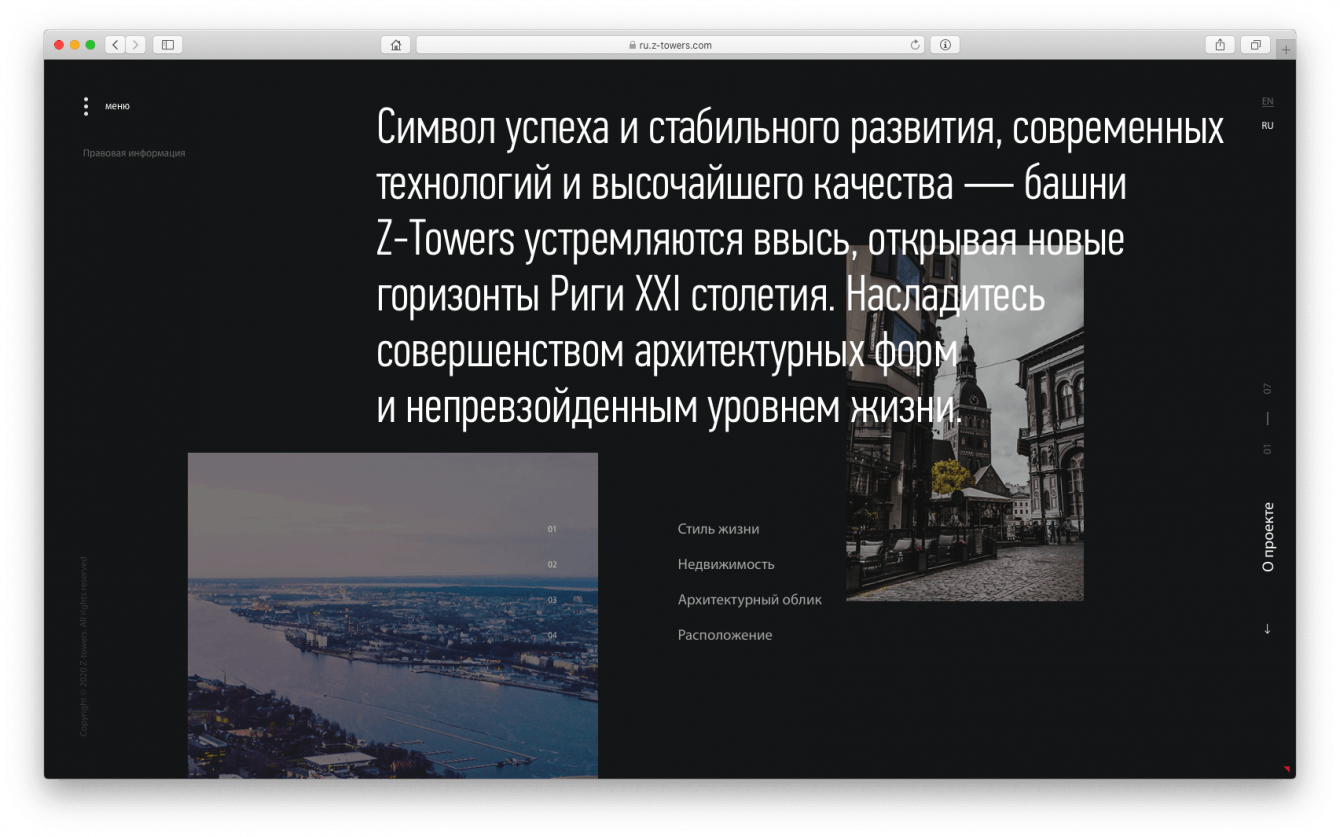Click the page counter number 07

click(1267, 388)
